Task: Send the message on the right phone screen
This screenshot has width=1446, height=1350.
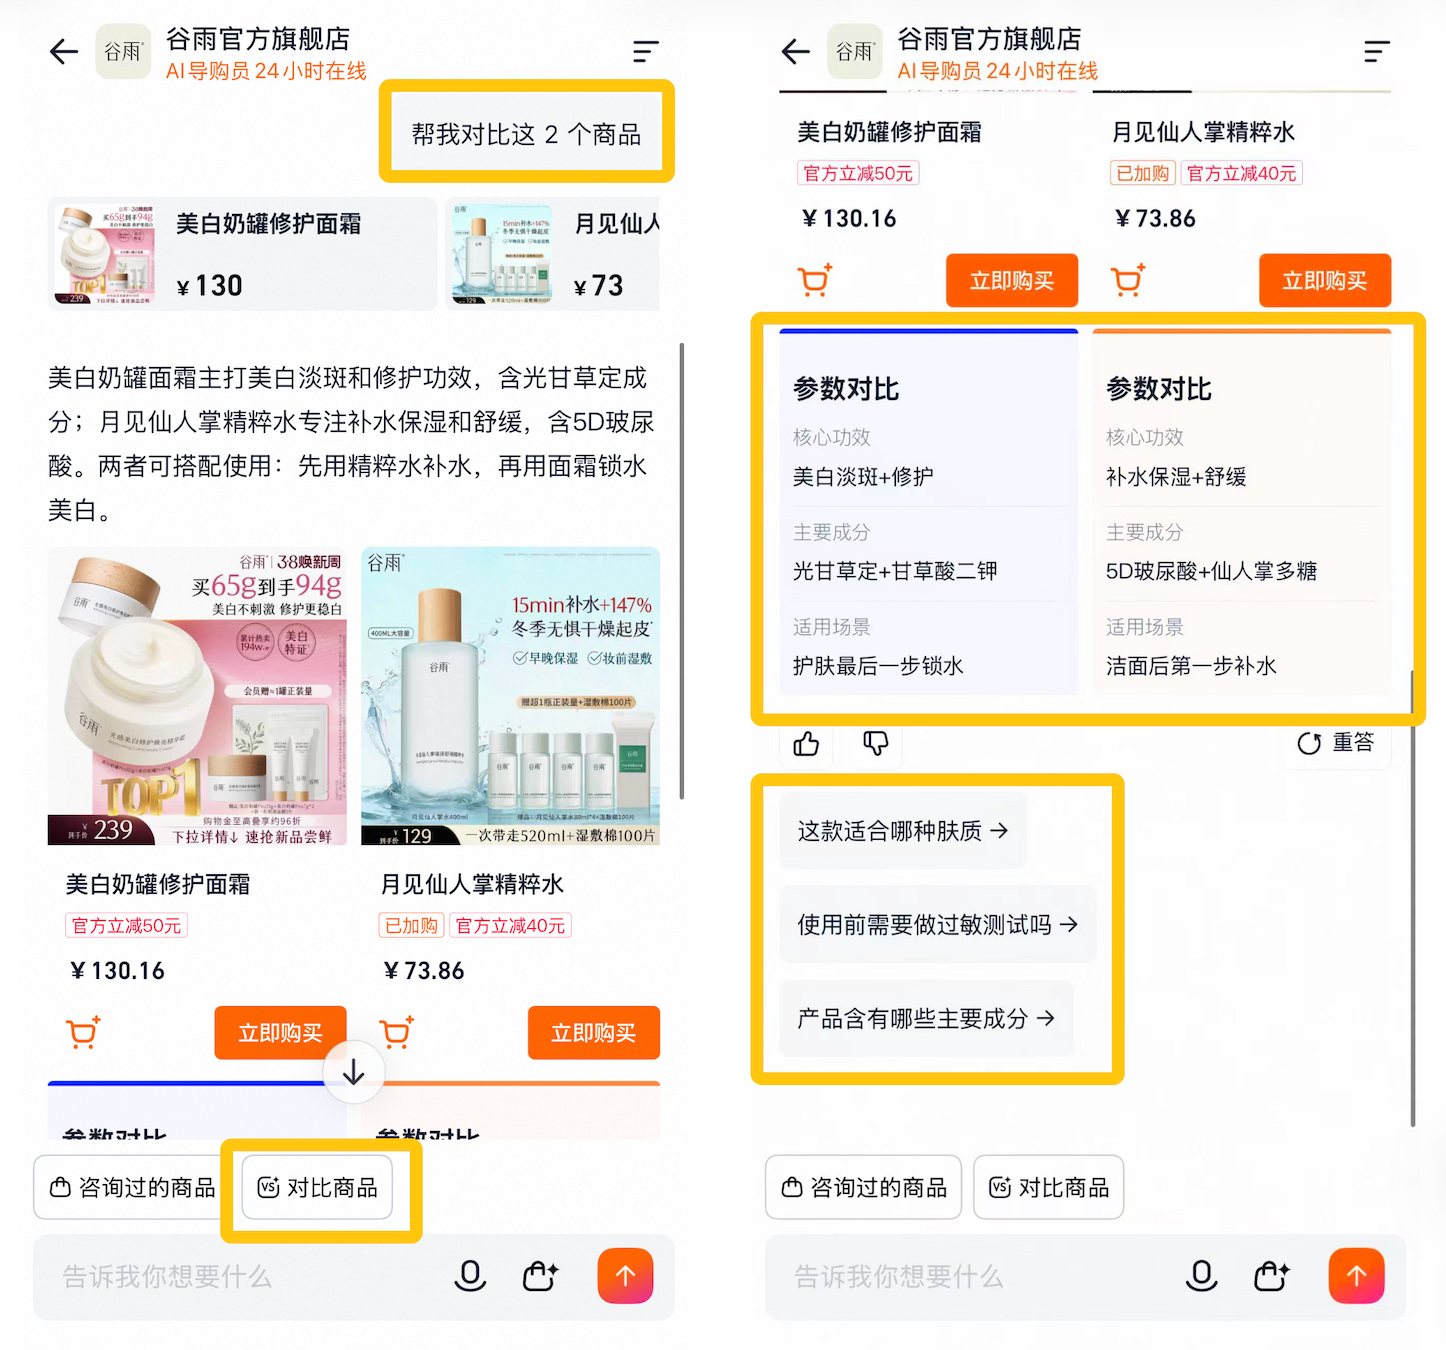Action: click(x=1356, y=1276)
